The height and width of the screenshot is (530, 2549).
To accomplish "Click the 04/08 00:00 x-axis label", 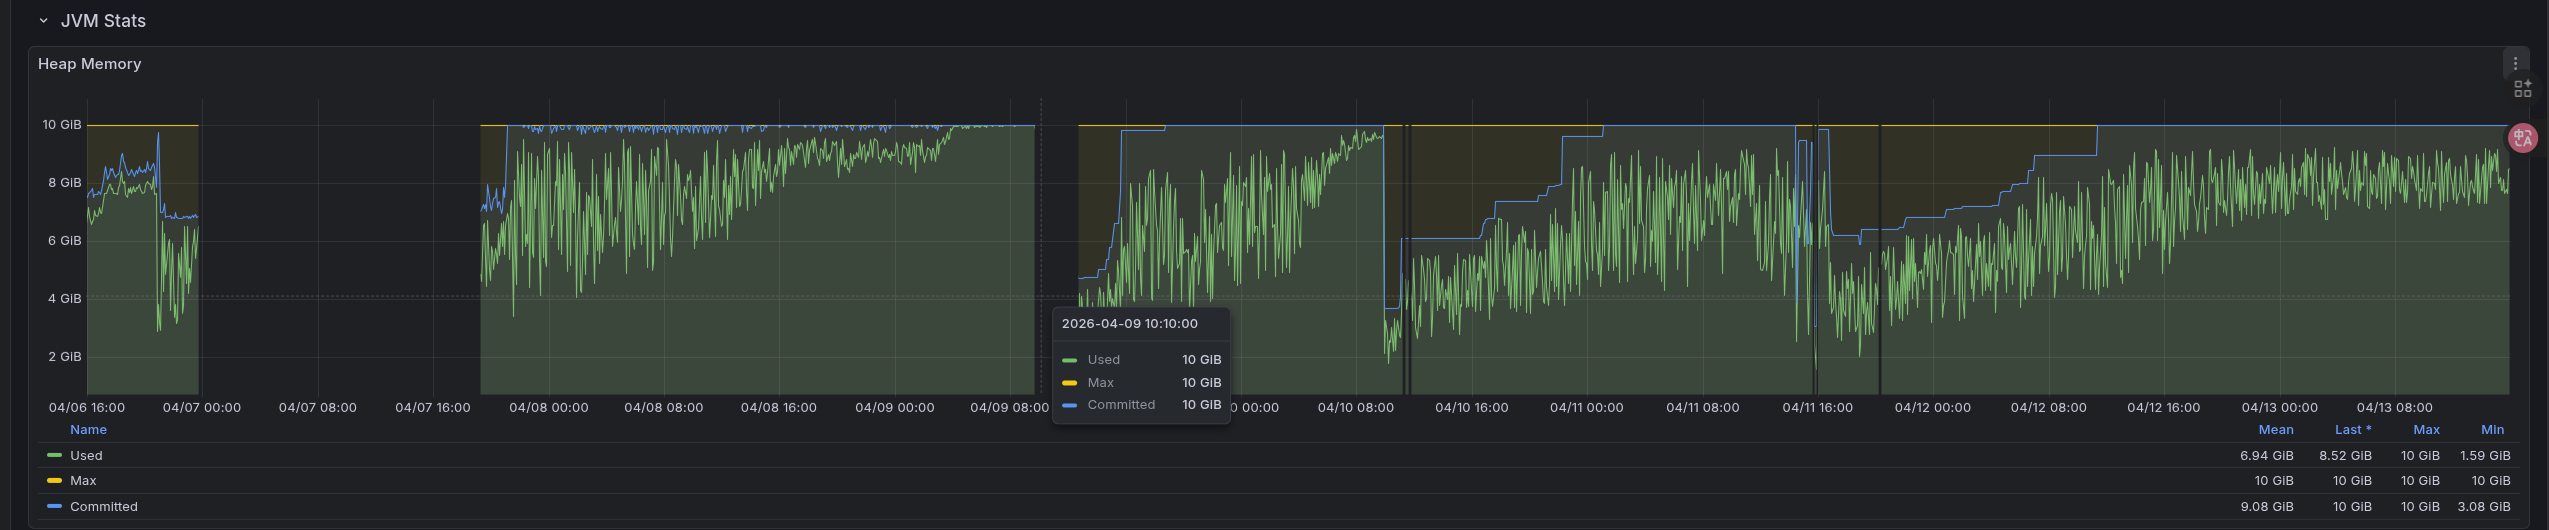I will pyautogui.click(x=548, y=408).
